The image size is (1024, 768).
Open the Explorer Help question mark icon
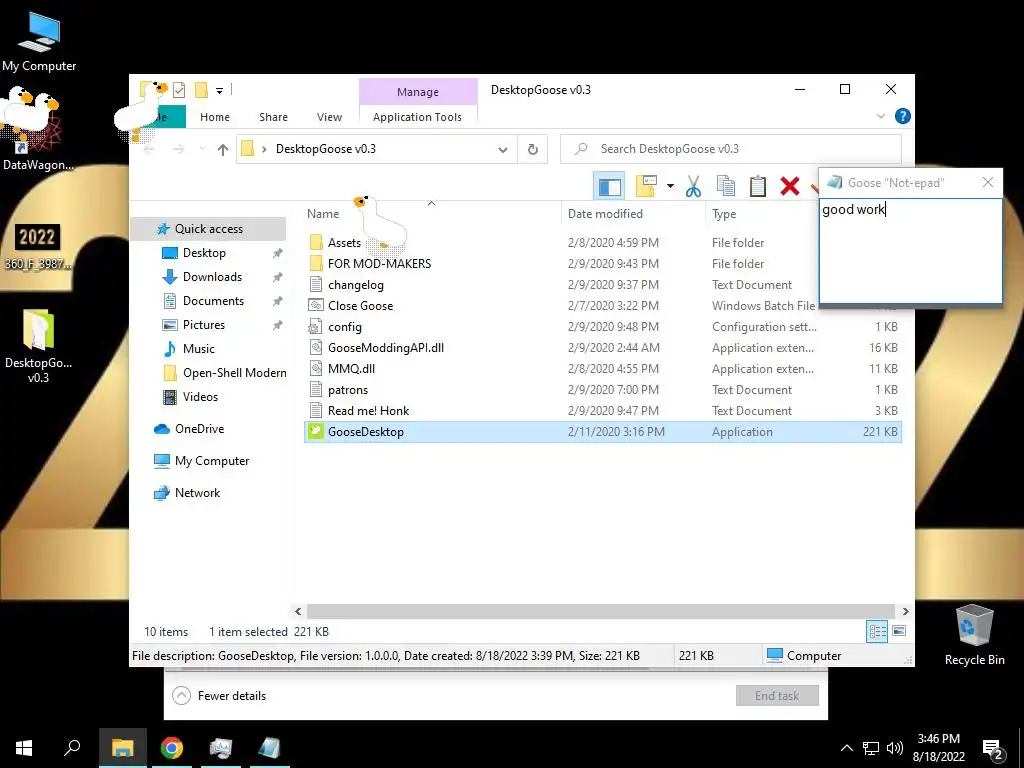coord(903,116)
